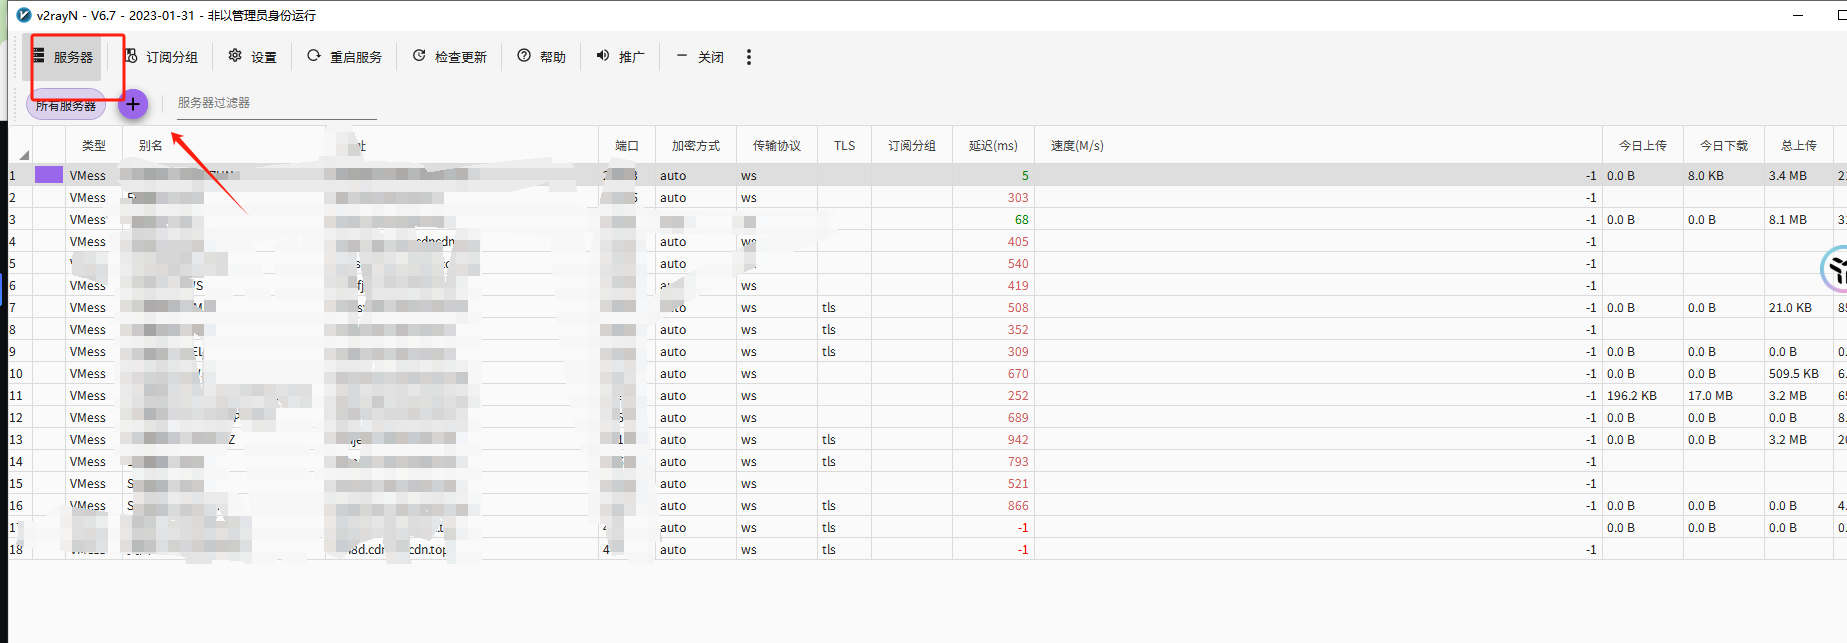Click the purple plus add group button
Screen dimensions: 1847x643
pos(133,104)
